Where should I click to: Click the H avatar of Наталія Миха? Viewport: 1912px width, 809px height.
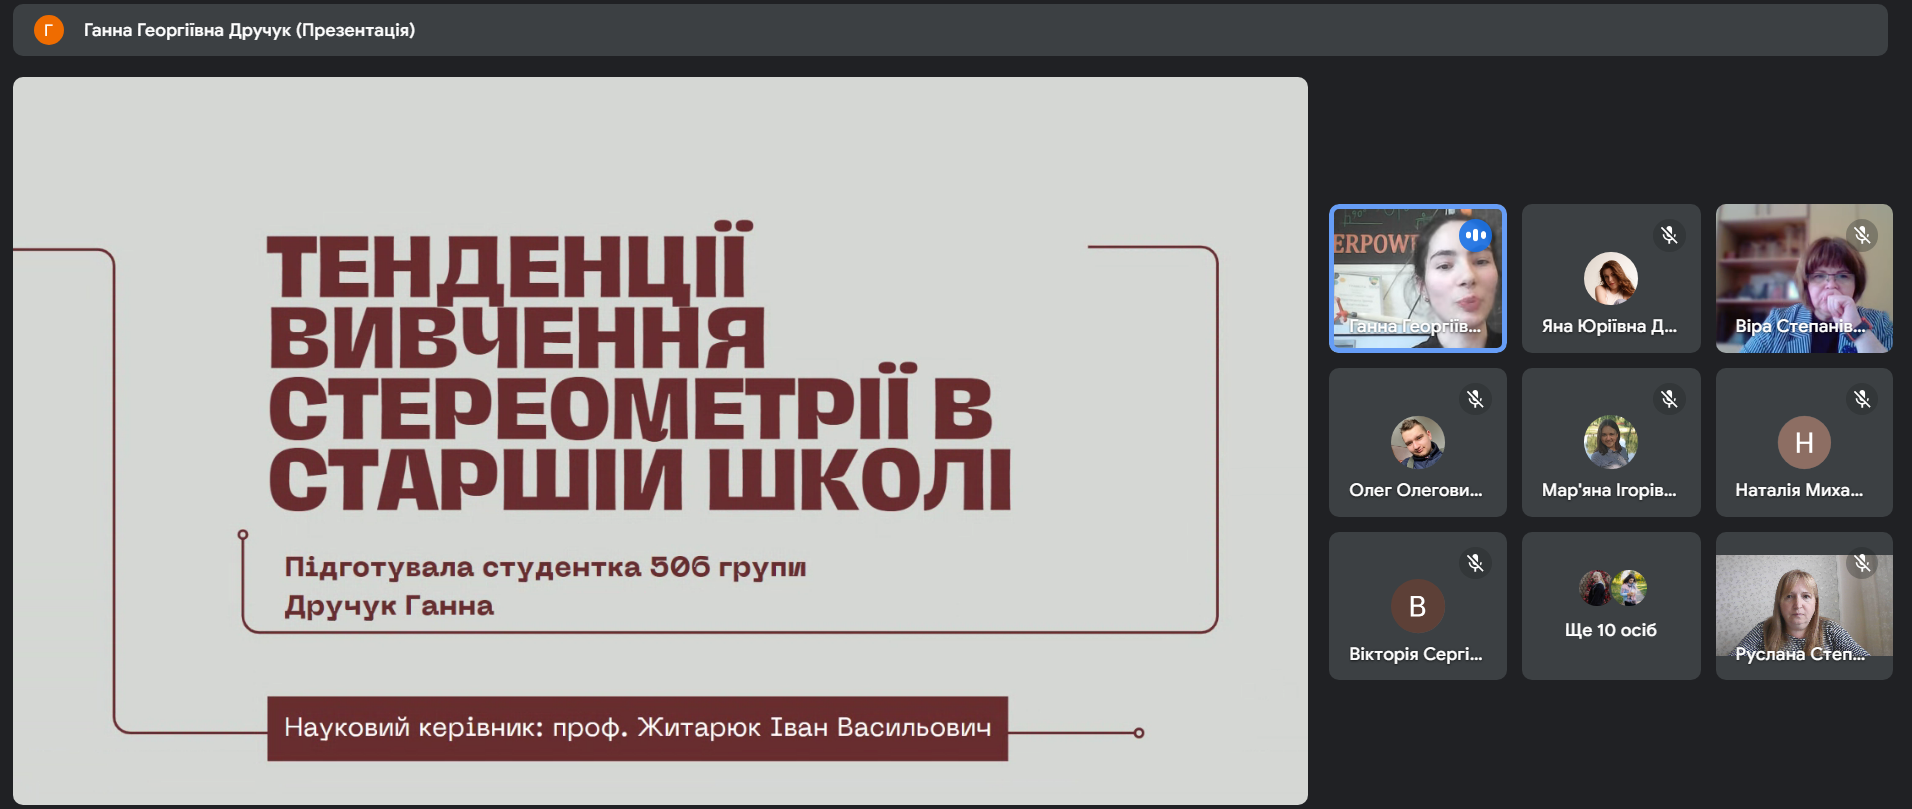coord(1804,442)
